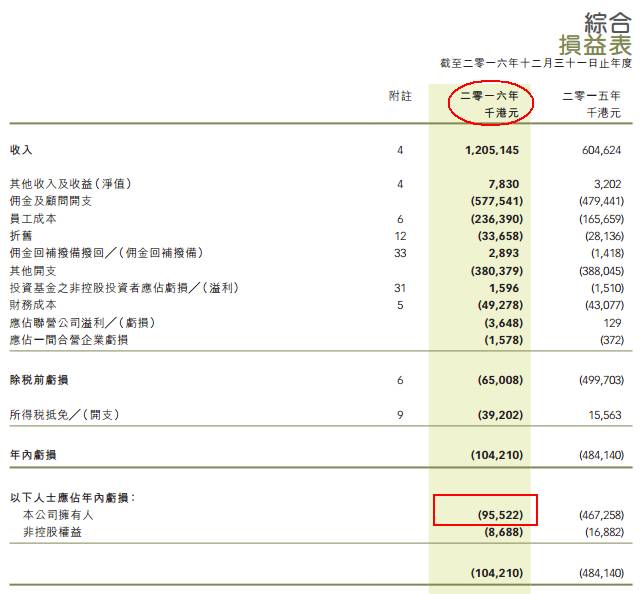Image resolution: width=641 pixels, height=594 pixels.
Task: Select the value (372)
Action: click(612, 340)
